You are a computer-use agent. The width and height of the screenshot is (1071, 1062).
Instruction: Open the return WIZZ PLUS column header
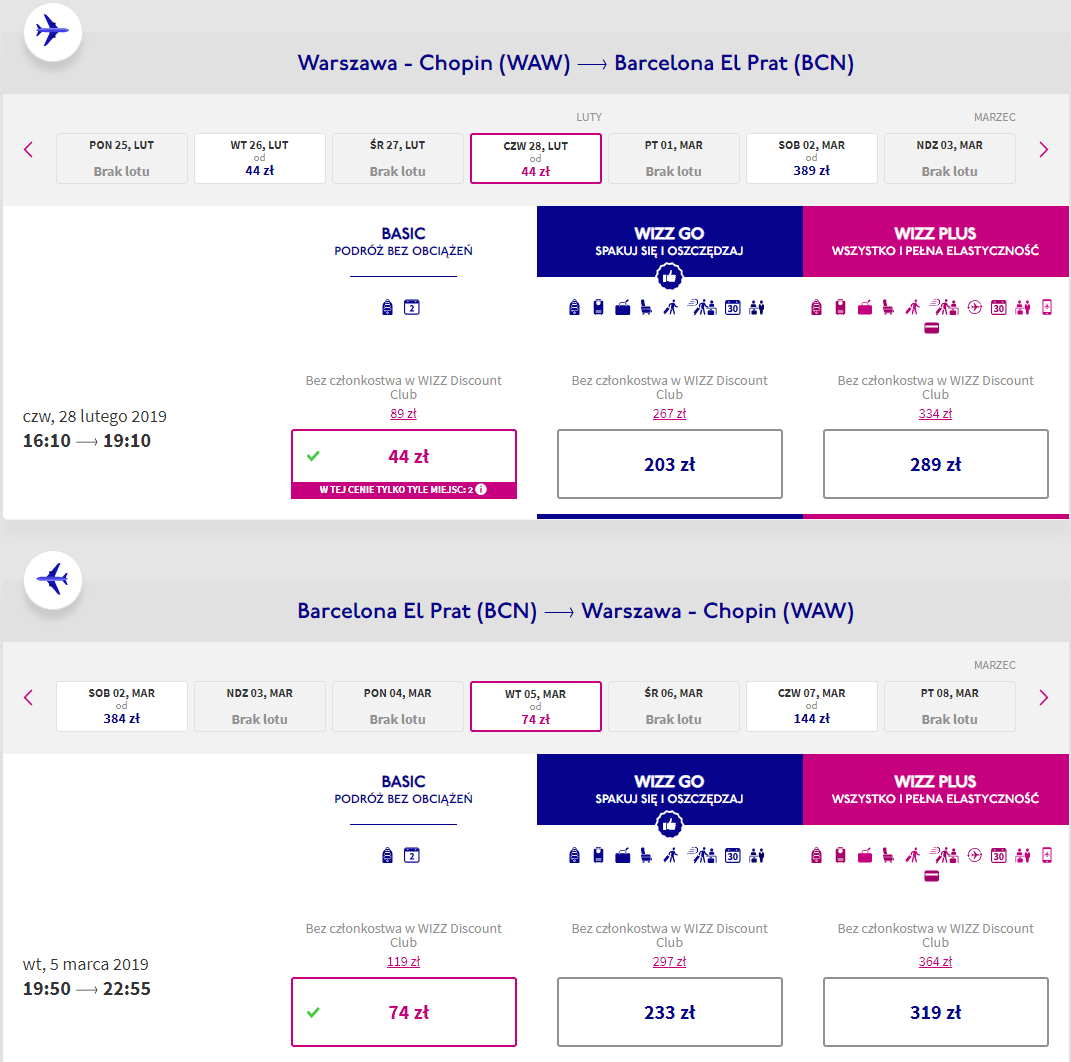click(936, 789)
